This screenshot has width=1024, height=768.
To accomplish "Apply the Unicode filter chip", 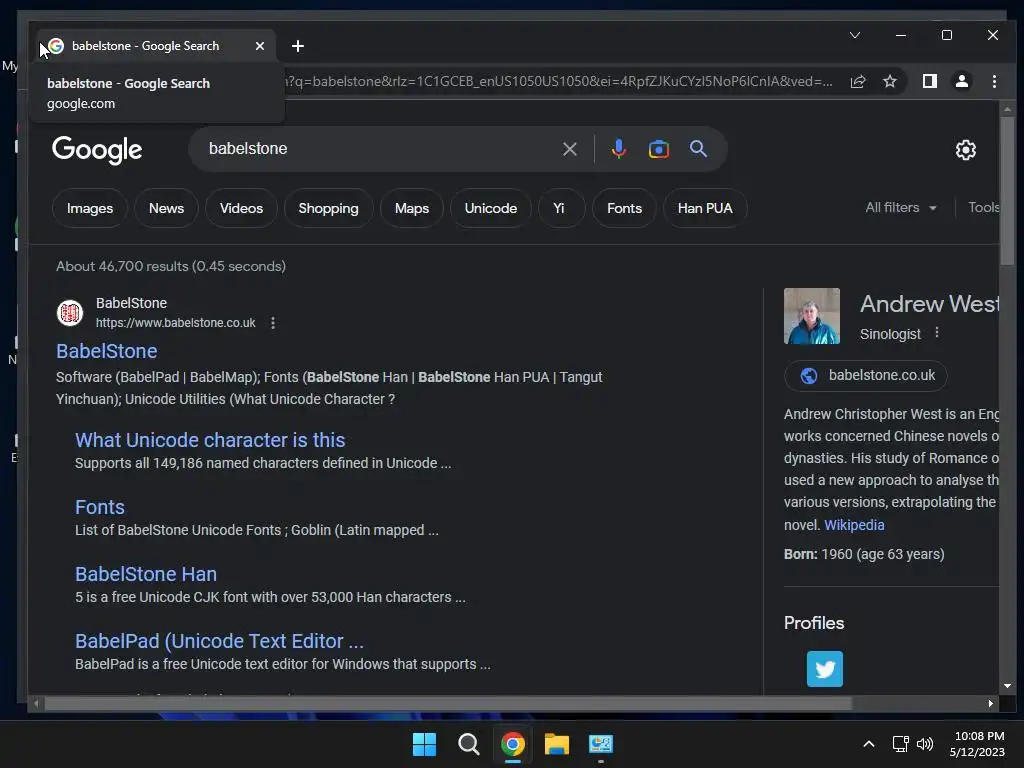I will [x=490, y=208].
